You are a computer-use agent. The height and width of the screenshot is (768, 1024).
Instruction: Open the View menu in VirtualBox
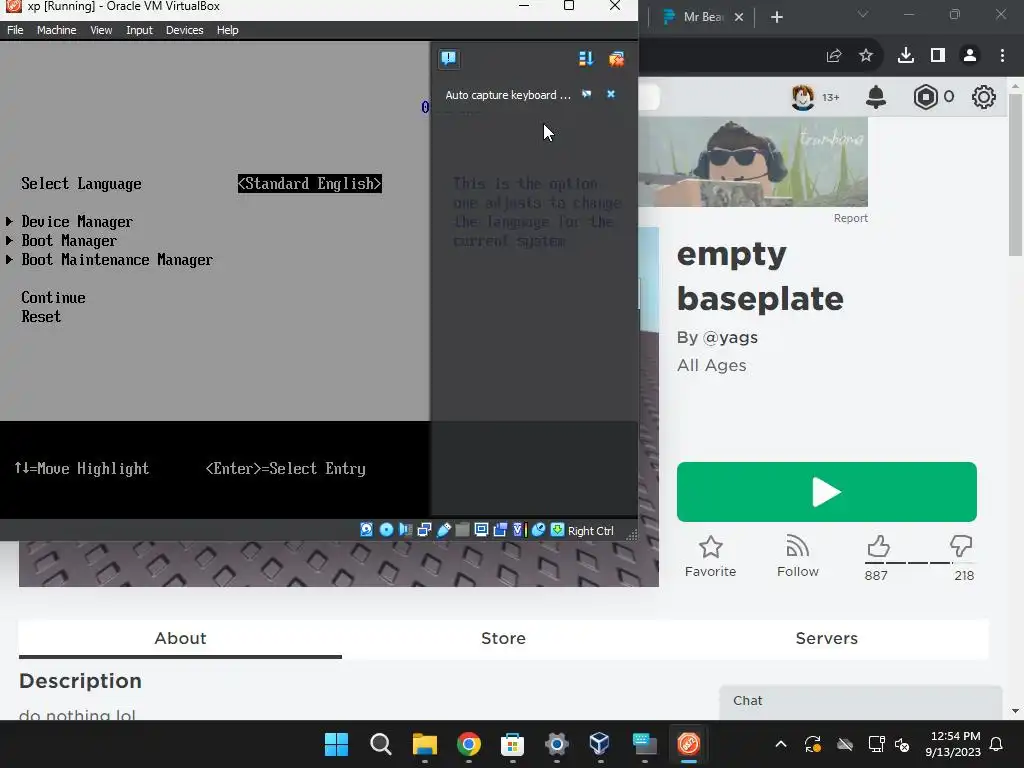point(101,30)
